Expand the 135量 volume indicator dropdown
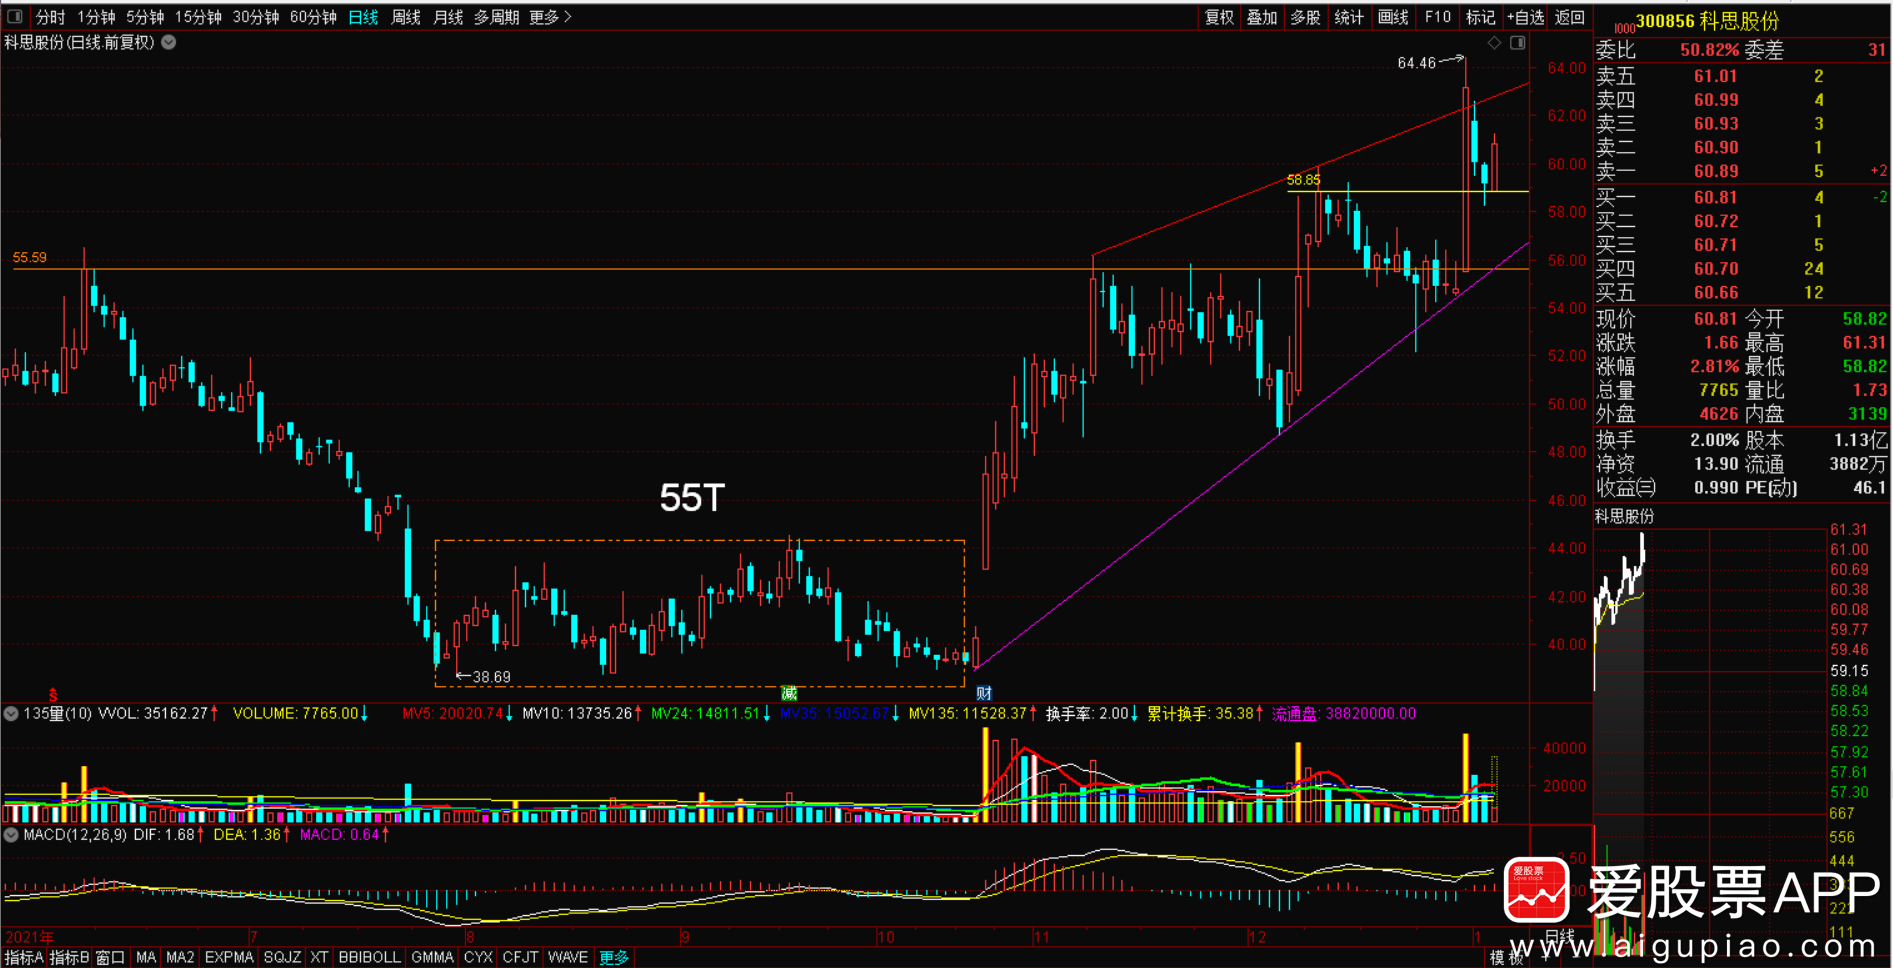Image resolution: width=1893 pixels, height=968 pixels. click(x=11, y=713)
